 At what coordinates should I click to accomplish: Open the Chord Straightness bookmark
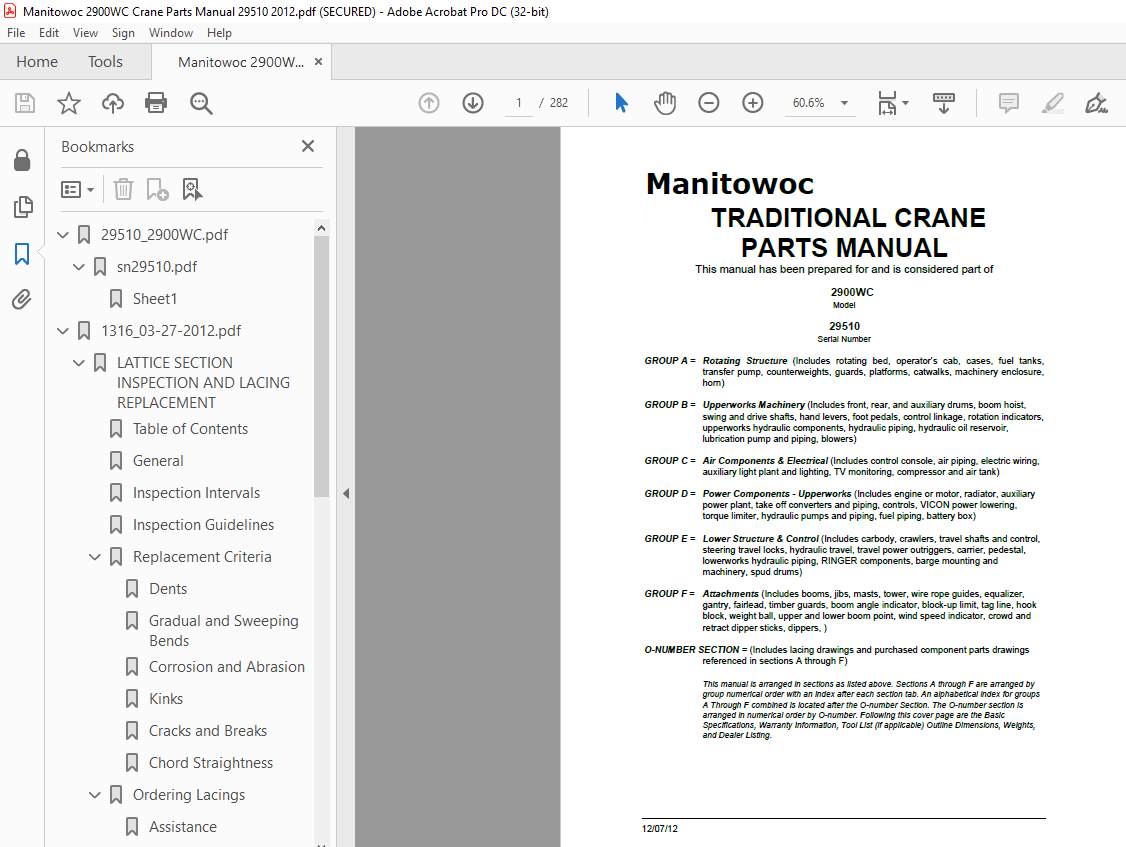[x=210, y=763]
